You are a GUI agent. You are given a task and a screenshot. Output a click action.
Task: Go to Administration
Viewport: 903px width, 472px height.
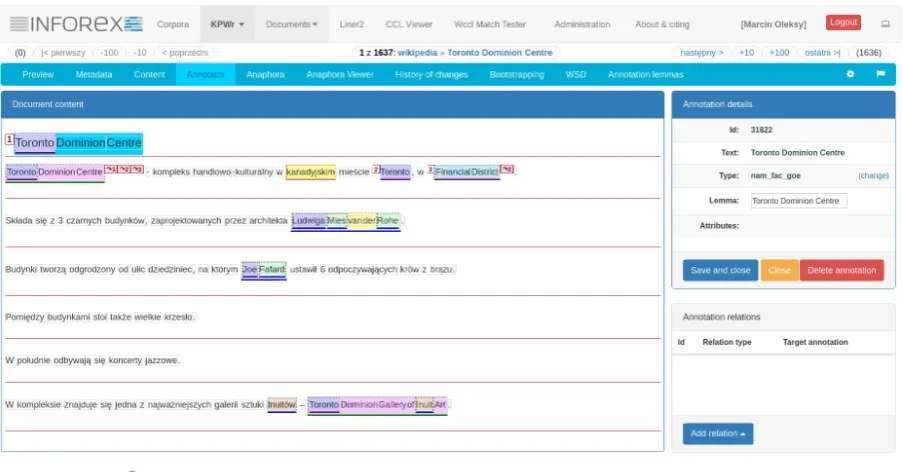point(582,24)
